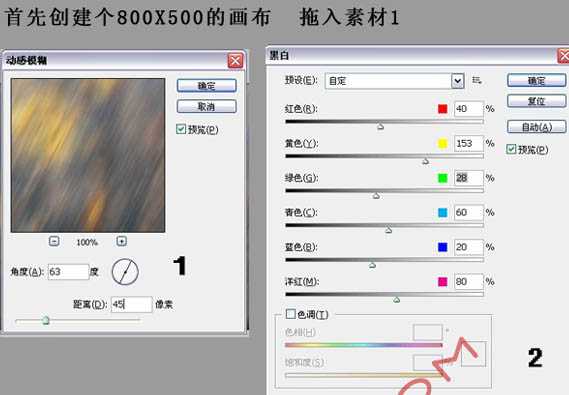This screenshot has height=395, width=569.
Task: Focus the Cyan value field showing 60
Action: pos(469,213)
